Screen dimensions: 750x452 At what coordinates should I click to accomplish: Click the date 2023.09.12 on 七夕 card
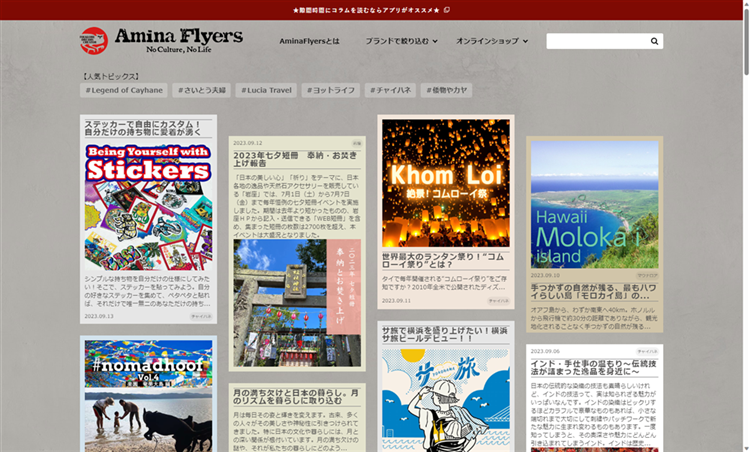[248, 143]
